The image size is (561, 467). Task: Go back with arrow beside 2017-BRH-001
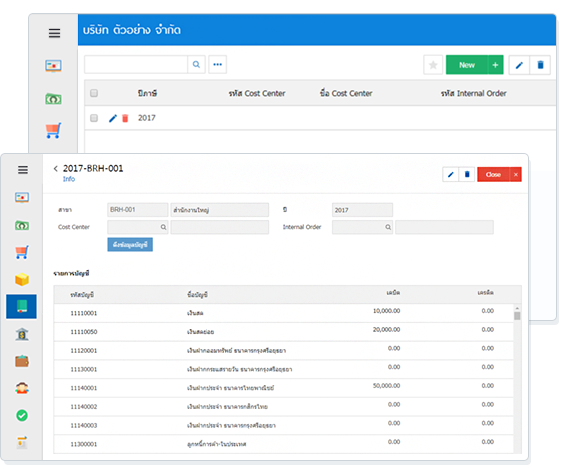(x=55, y=169)
